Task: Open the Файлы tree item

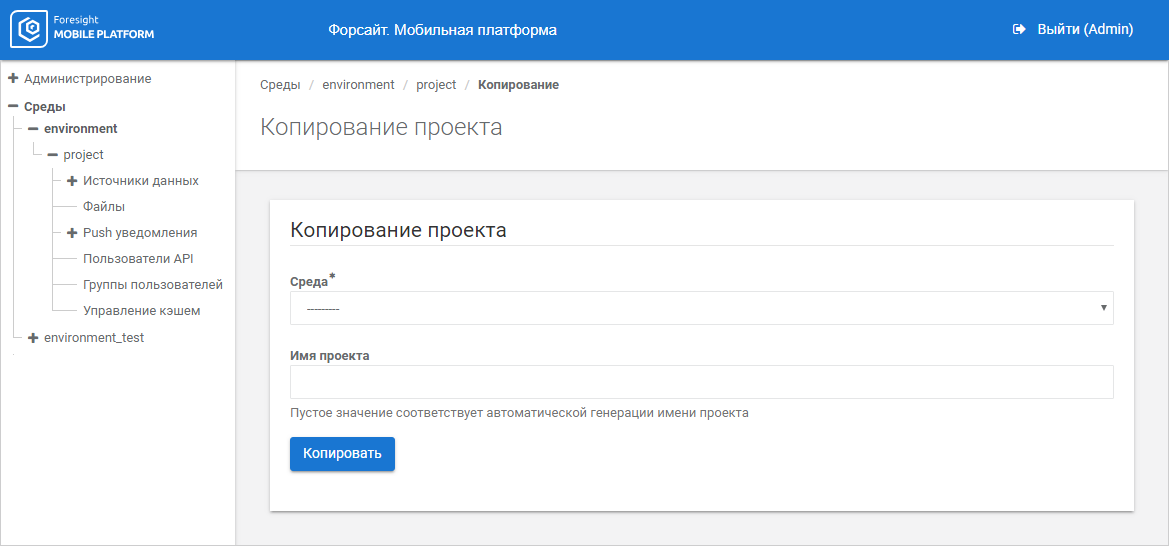Action: 104,207
